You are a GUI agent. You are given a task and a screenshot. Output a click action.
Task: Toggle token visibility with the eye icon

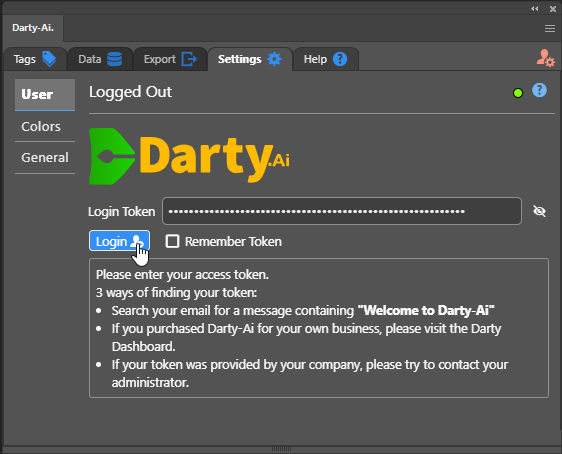tap(539, 211)
